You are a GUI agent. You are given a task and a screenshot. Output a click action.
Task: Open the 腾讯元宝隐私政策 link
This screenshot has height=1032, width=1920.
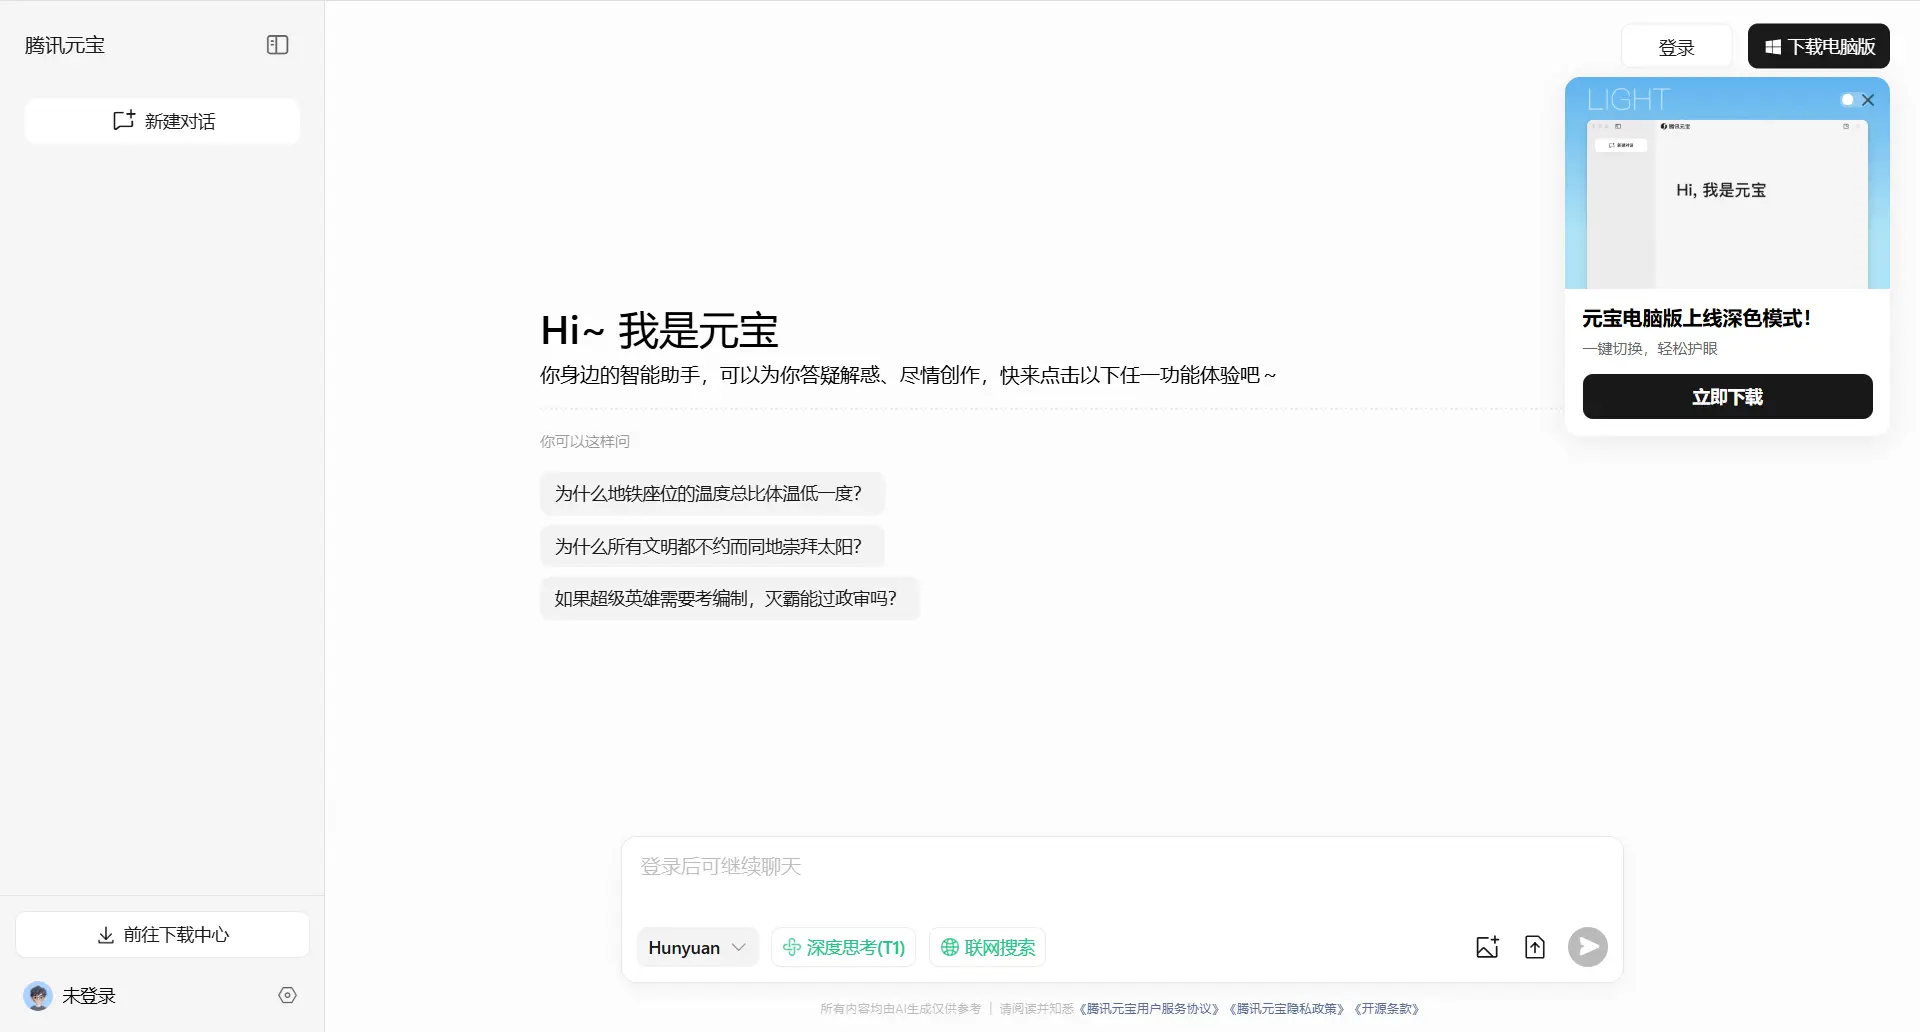[x=1286, y=1008]
